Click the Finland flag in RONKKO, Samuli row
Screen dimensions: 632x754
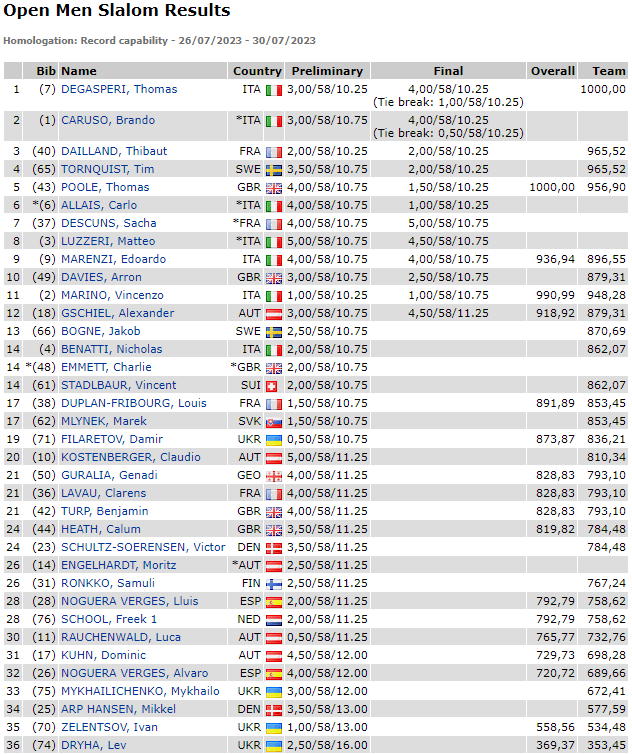tap(274, 583)
